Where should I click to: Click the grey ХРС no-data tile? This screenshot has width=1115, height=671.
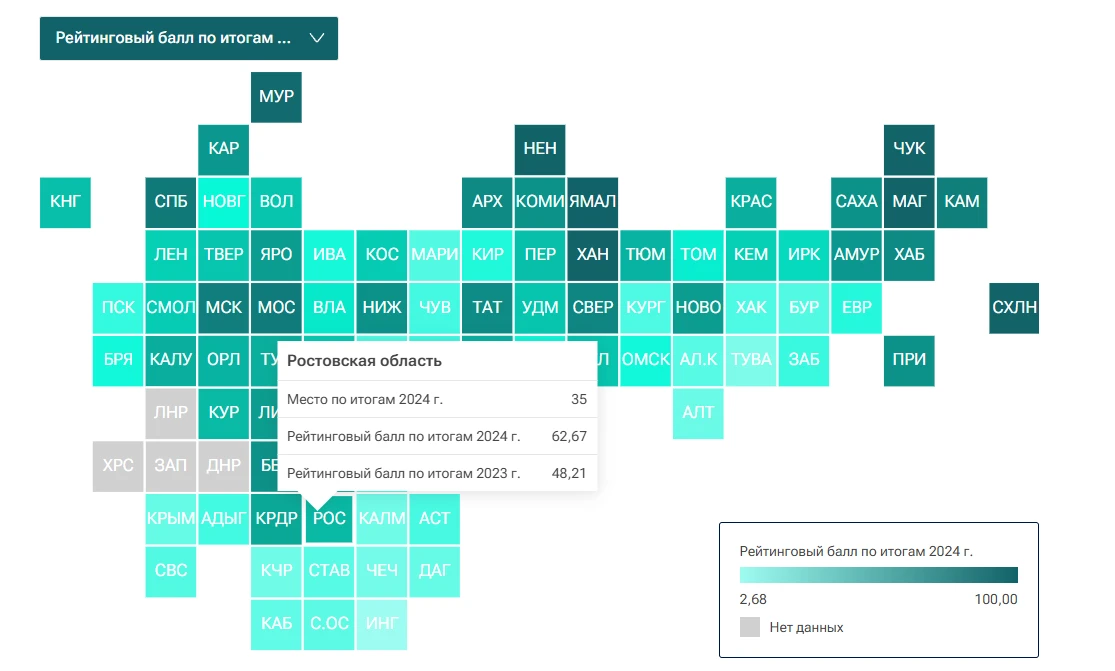click(x=118, y=466)
